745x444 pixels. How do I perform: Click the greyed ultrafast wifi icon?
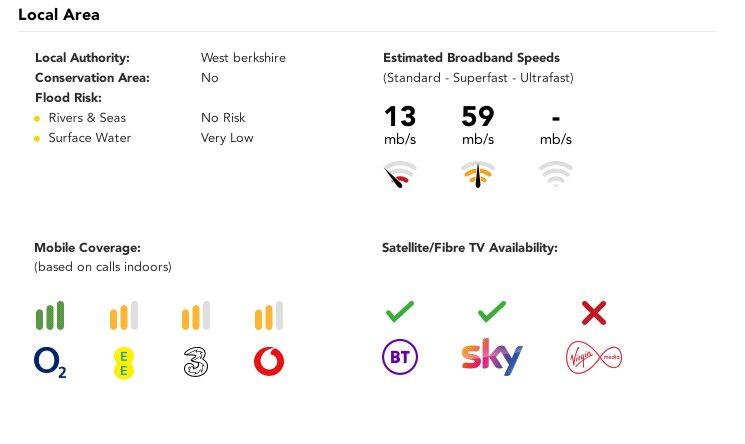coord(556,174)
